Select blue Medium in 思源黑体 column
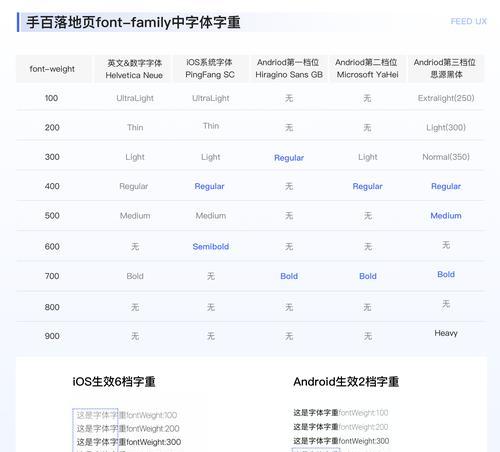Viewport: 500px width, 452px height. coord(446,216)
